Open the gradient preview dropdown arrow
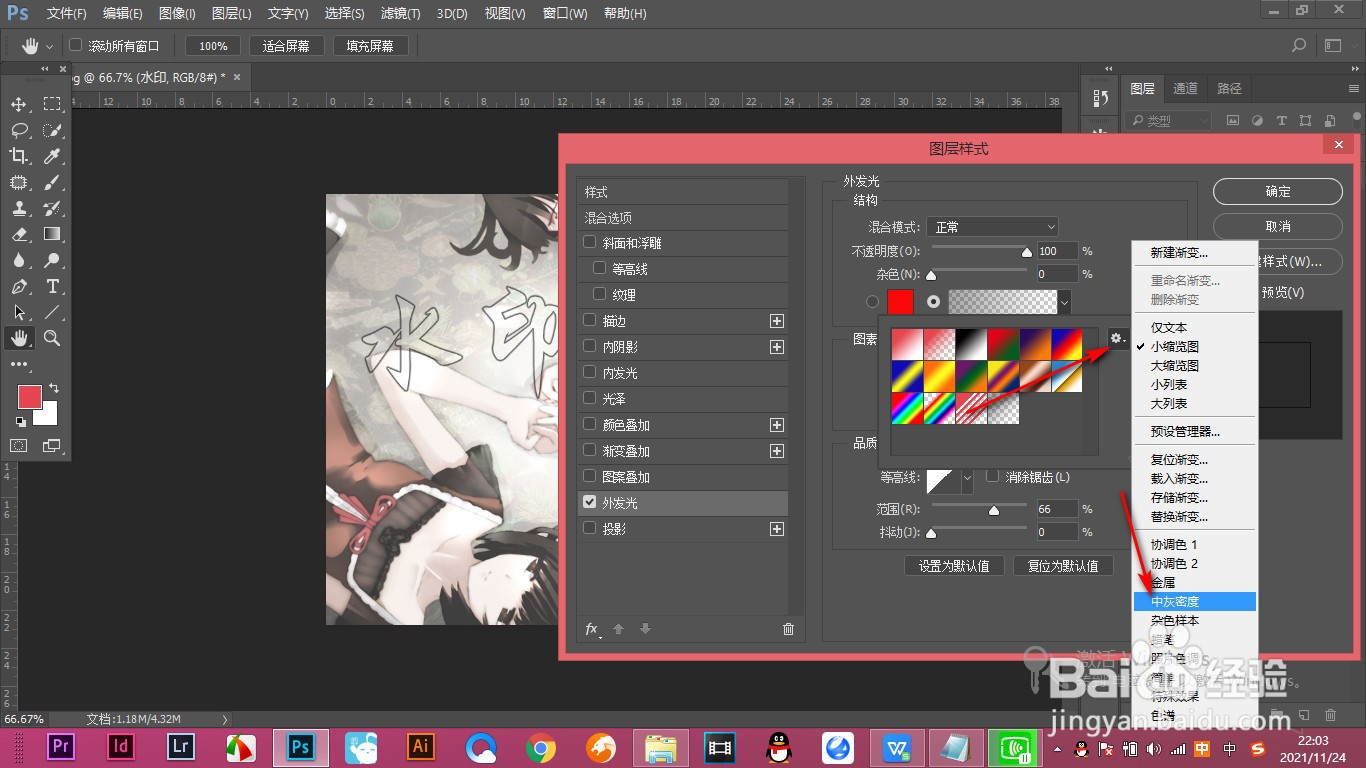 [1064, 301]
